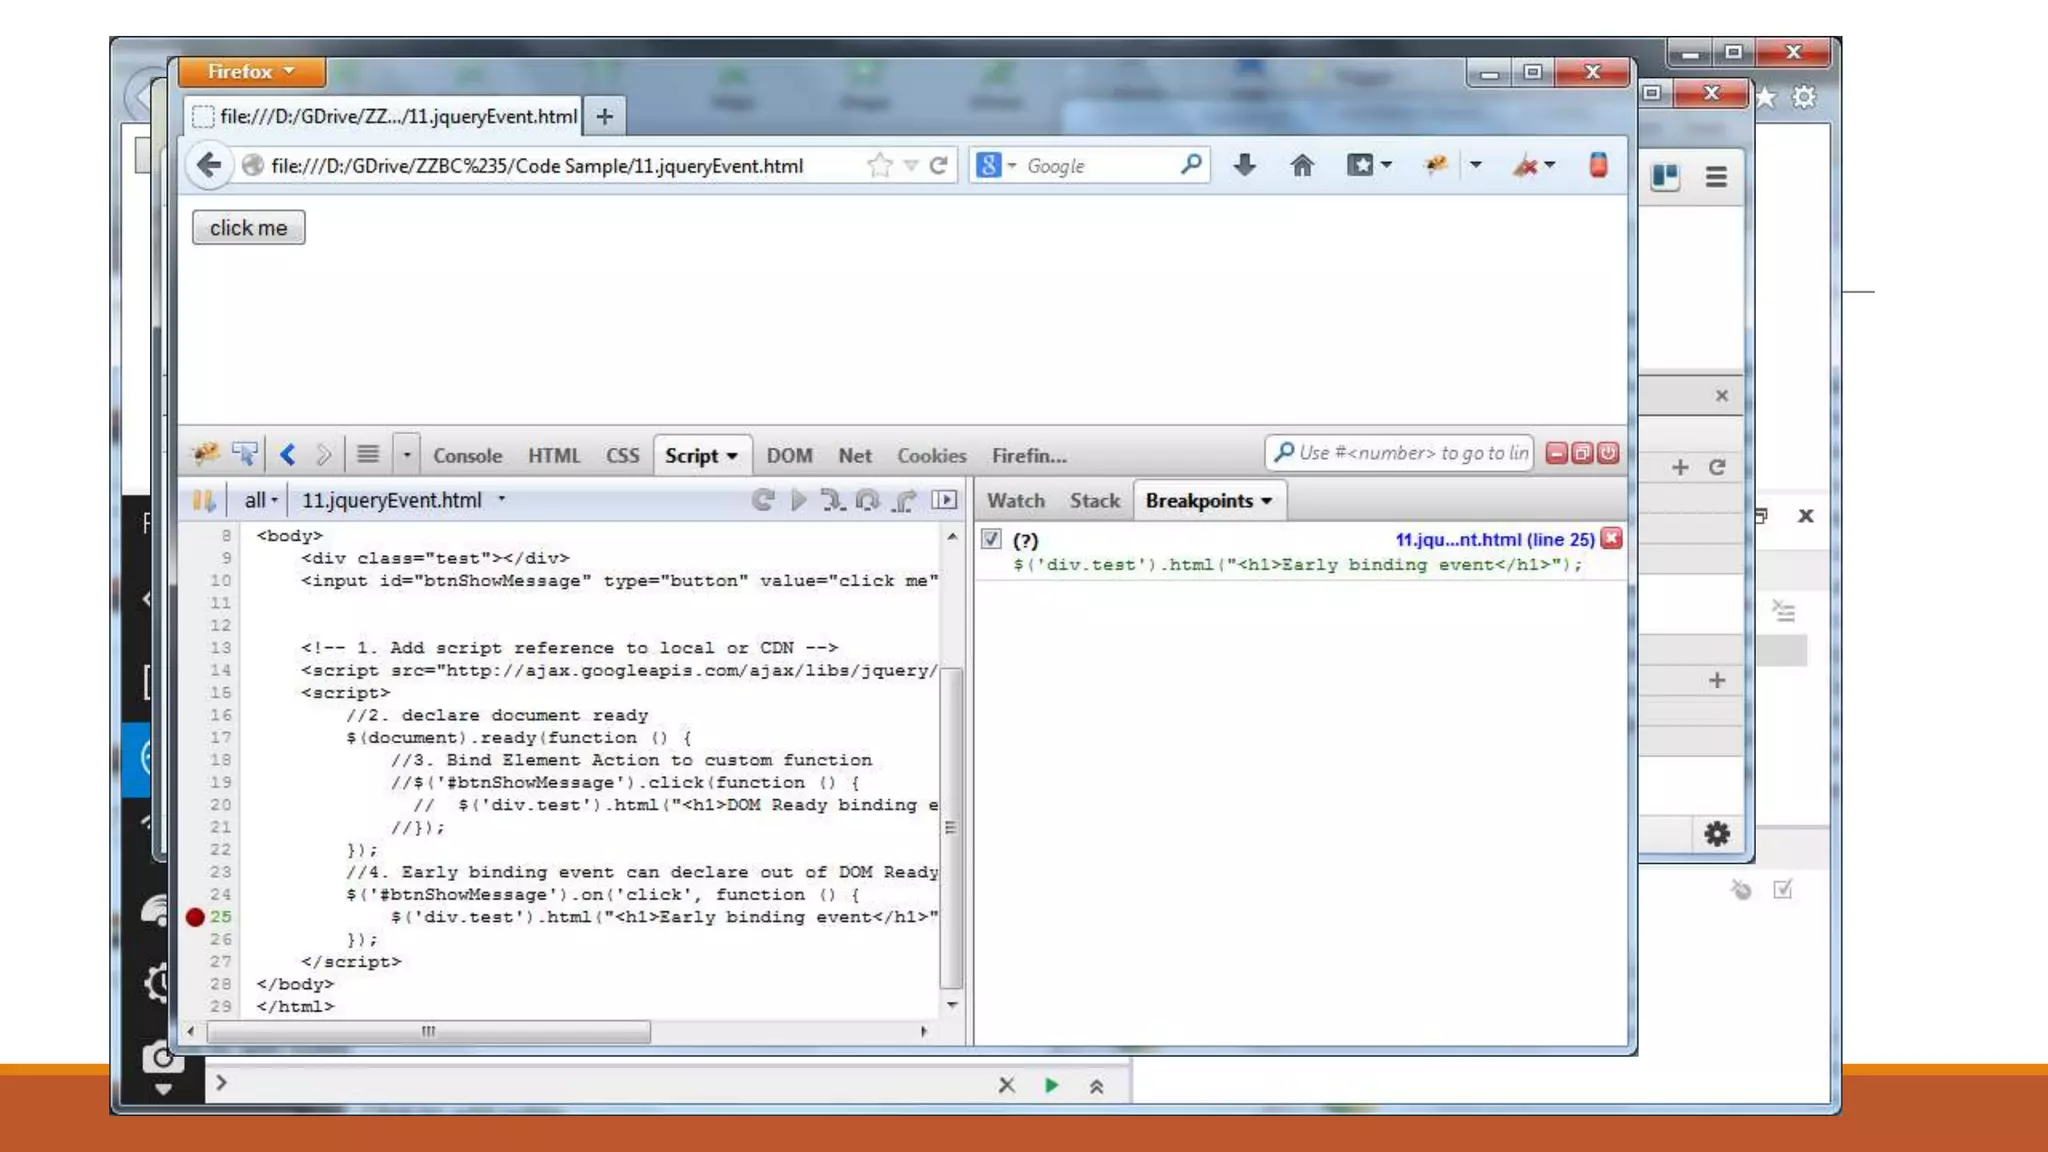2048x1152 pixels.
Task: Open the 11.jqueryEvent.html file selector dropdown
Action: pos(501,499)
